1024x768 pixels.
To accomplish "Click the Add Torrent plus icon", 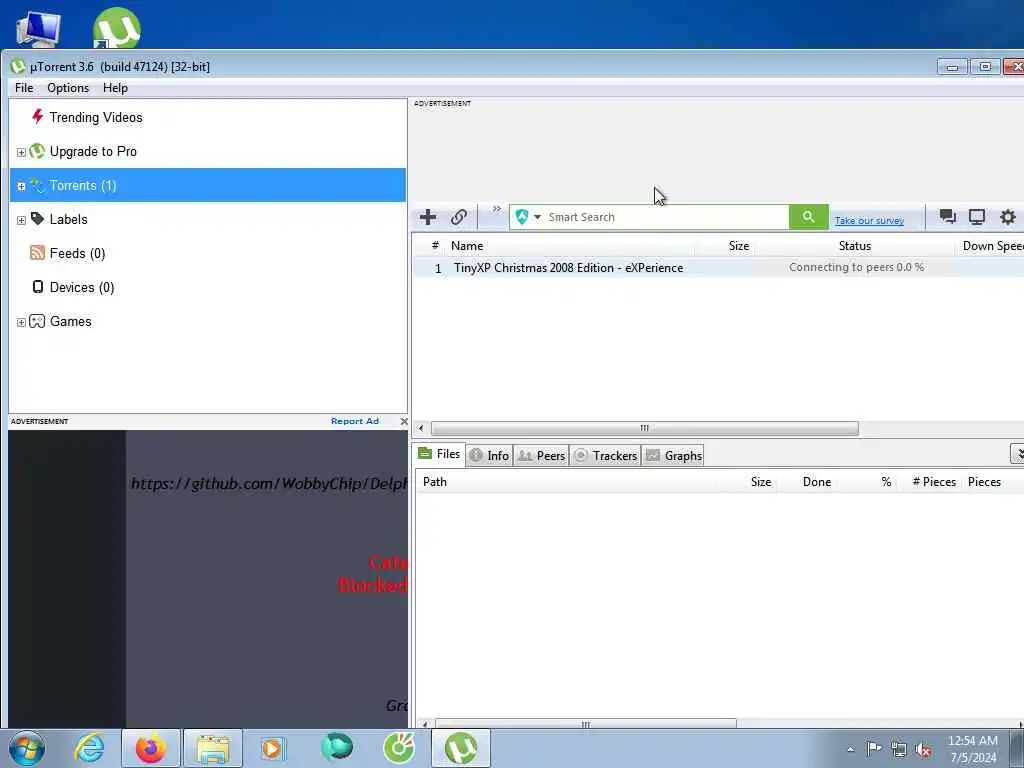I will (428, 217).
